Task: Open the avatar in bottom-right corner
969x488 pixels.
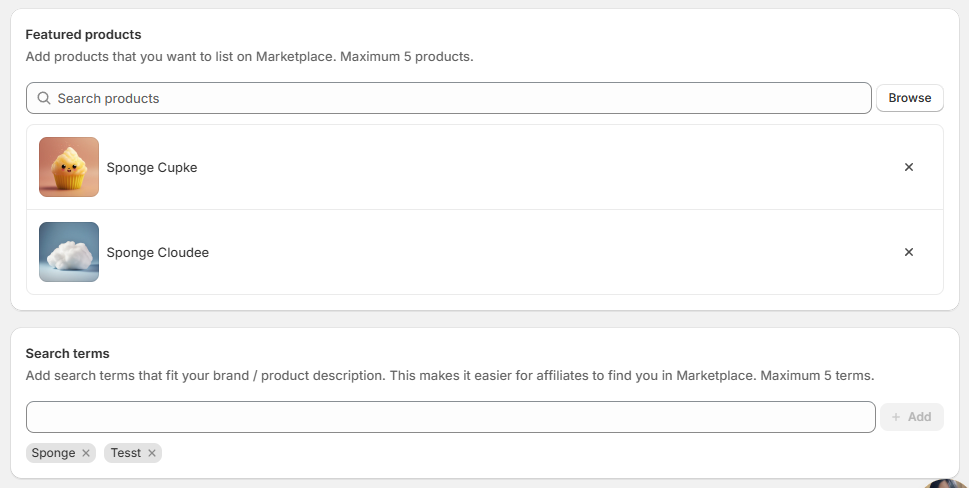Action: [x=947, y=484]
